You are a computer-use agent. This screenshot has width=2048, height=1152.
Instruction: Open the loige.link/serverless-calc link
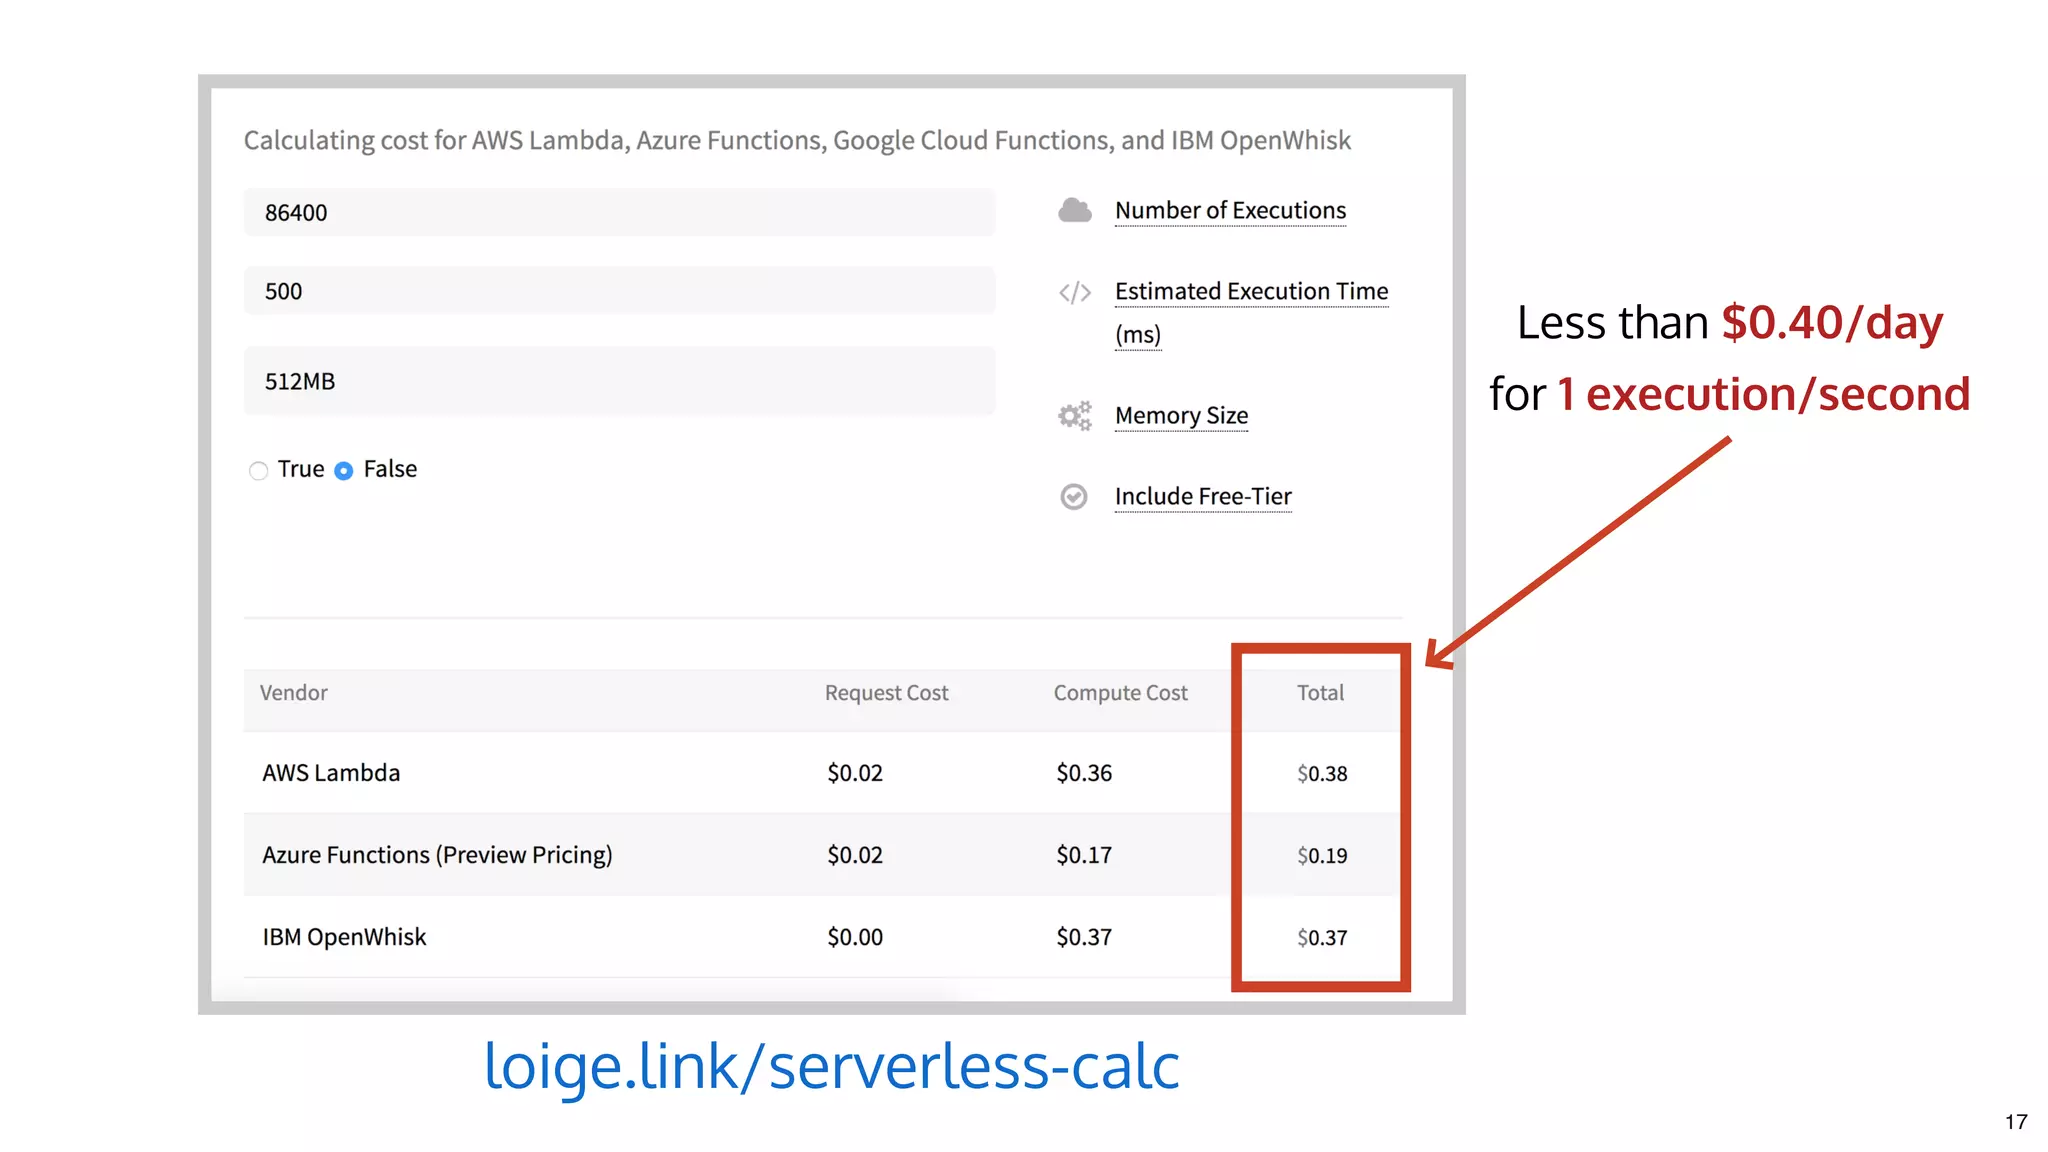(x=832, y=1066)
